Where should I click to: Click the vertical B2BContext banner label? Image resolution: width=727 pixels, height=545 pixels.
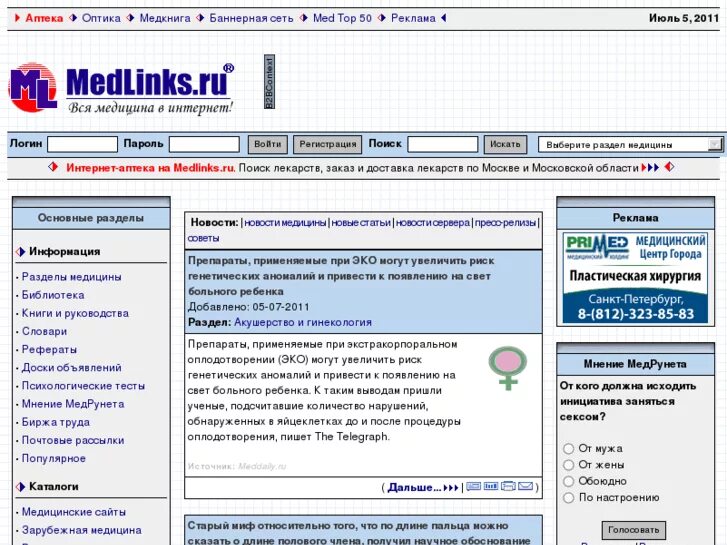coord(269,82)
